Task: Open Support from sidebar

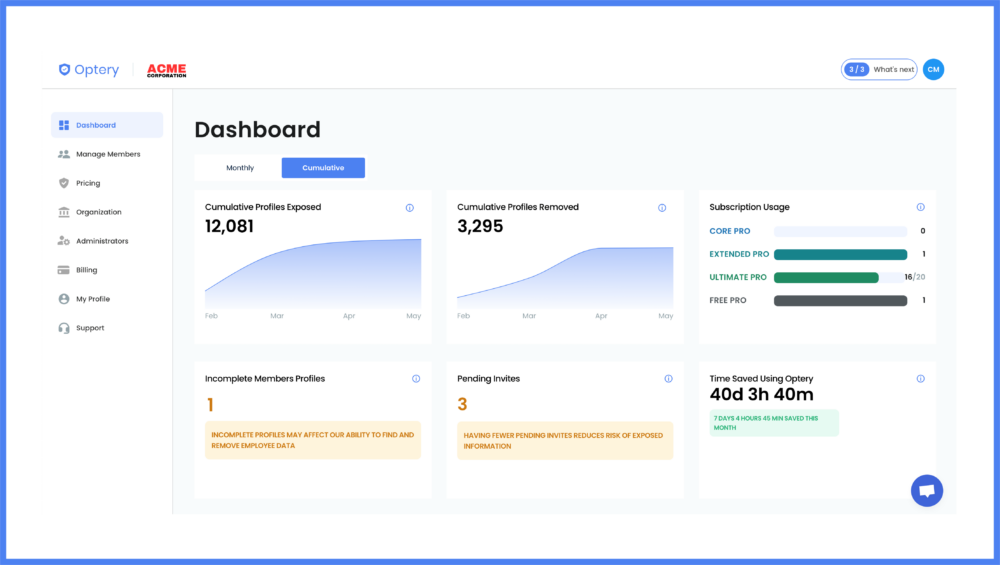Action: (107, 328)
